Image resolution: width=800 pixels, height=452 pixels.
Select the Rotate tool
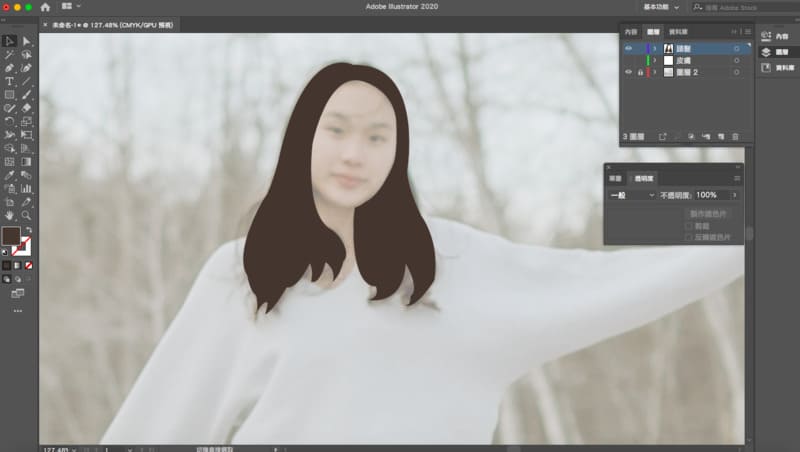point(9,121)
